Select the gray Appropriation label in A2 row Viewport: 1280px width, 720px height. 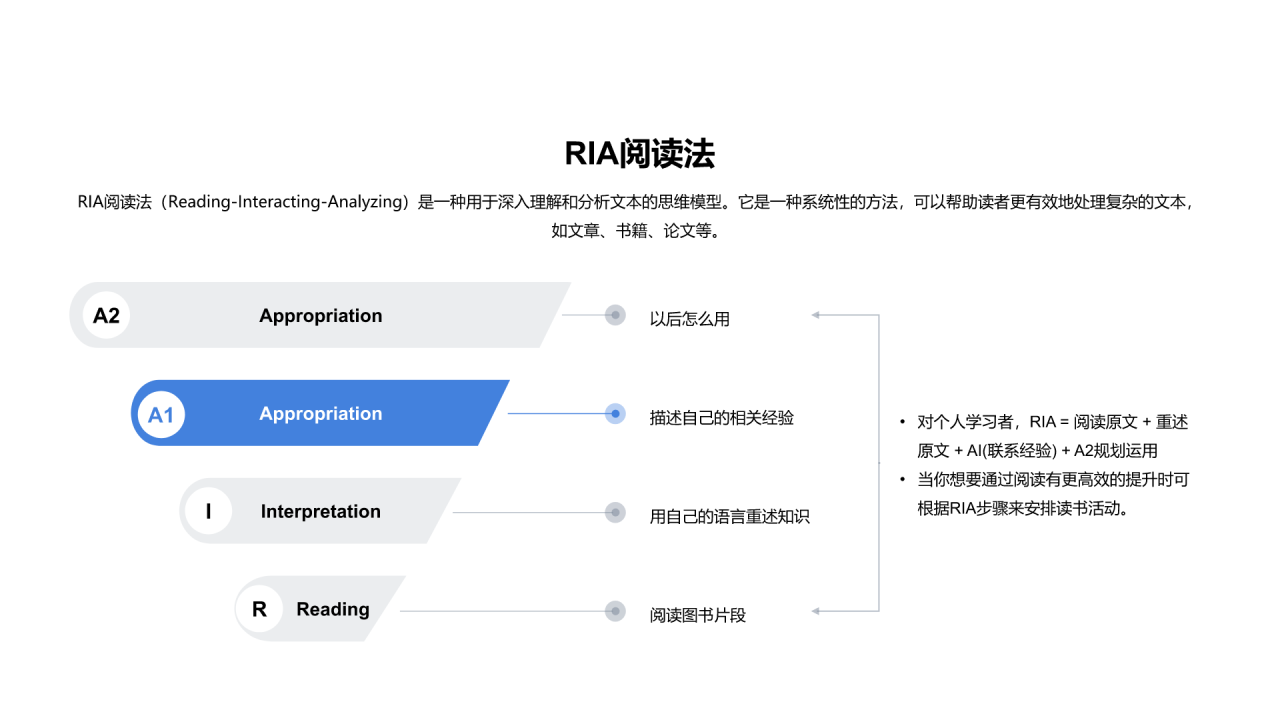(x=320, y=316)
